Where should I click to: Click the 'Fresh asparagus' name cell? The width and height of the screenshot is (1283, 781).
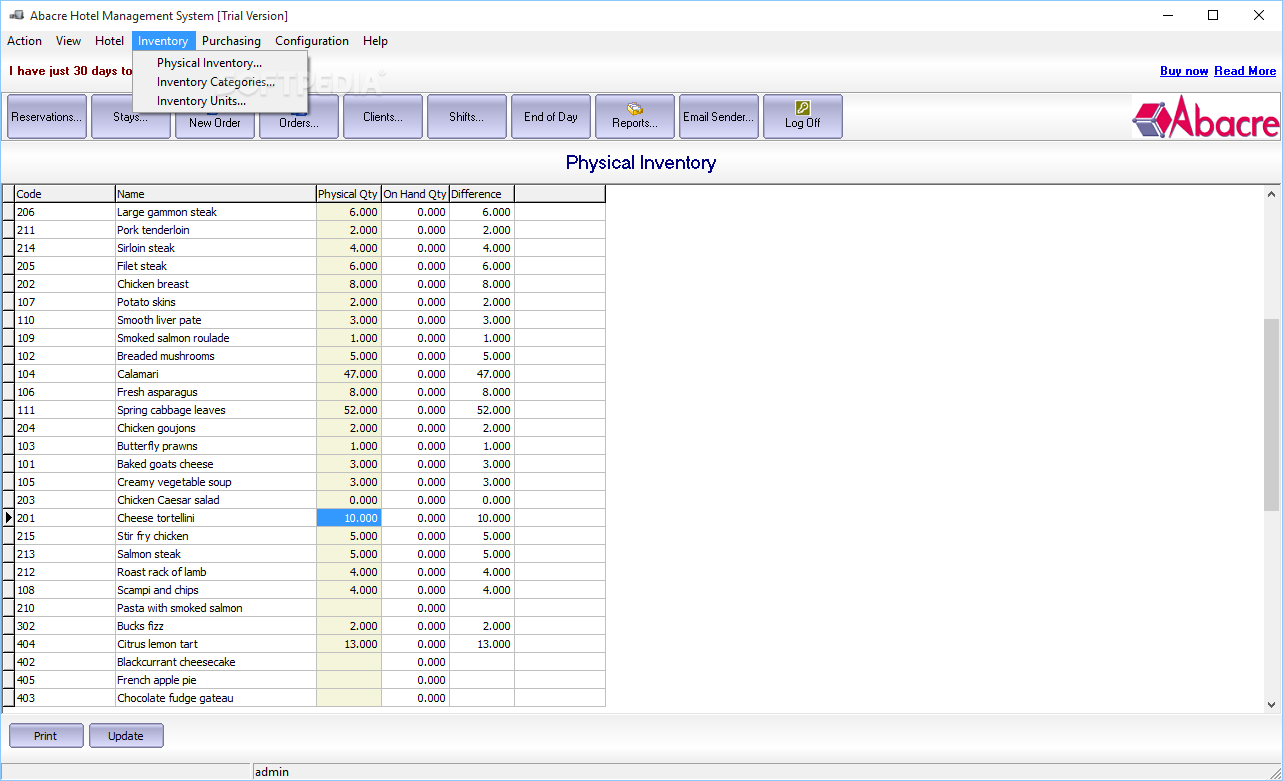pos(216,392)
